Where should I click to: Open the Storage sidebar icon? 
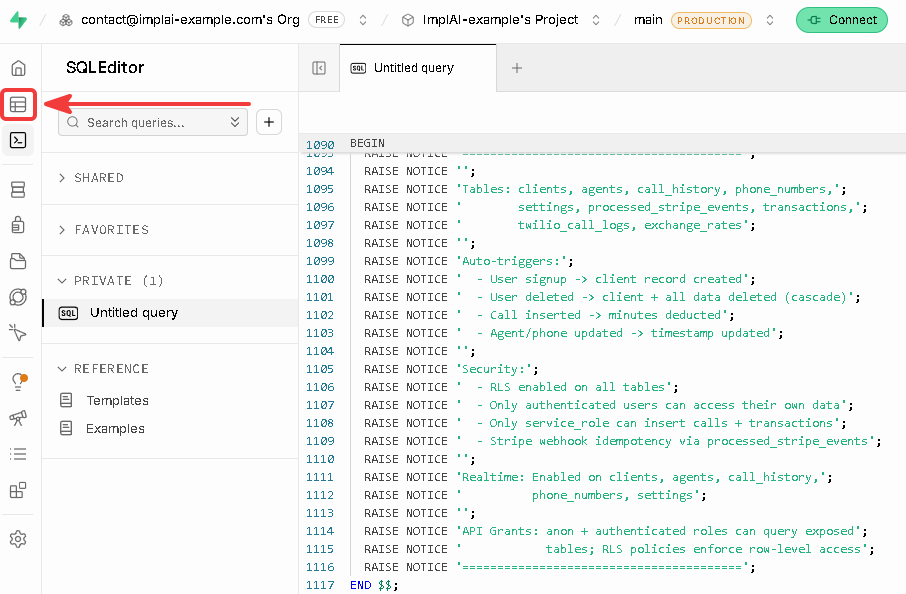(18, 261)
